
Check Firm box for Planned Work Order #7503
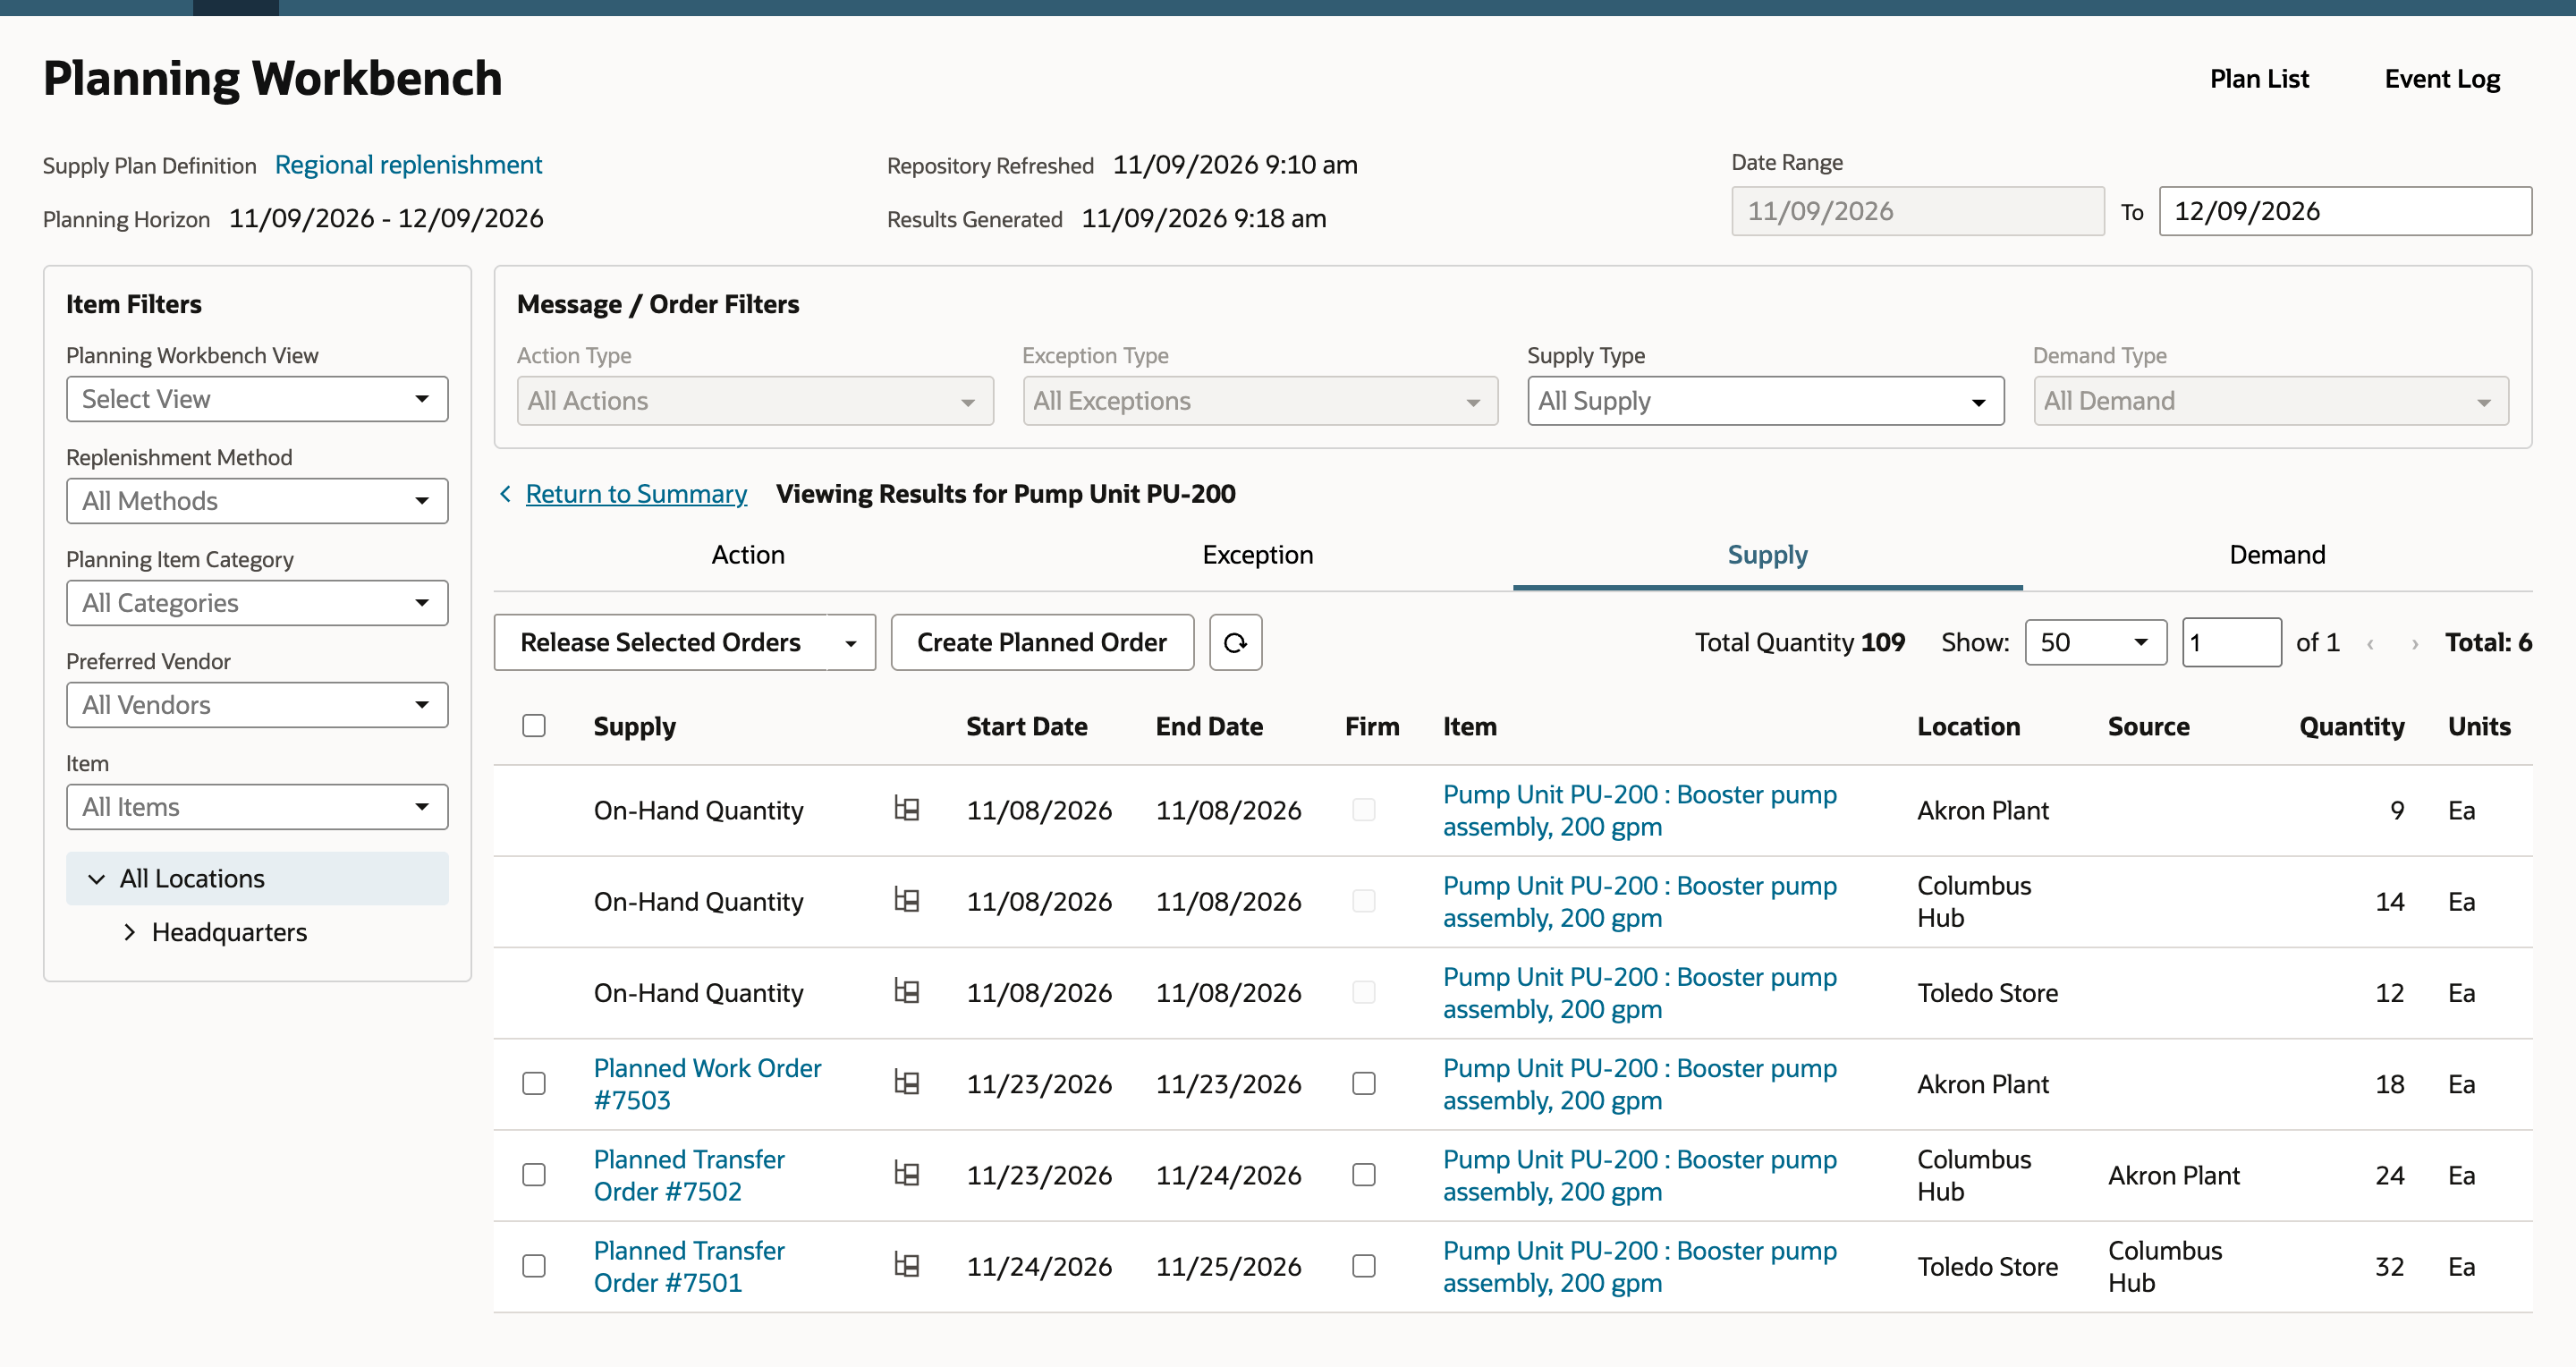(x=1364, y=1084)
